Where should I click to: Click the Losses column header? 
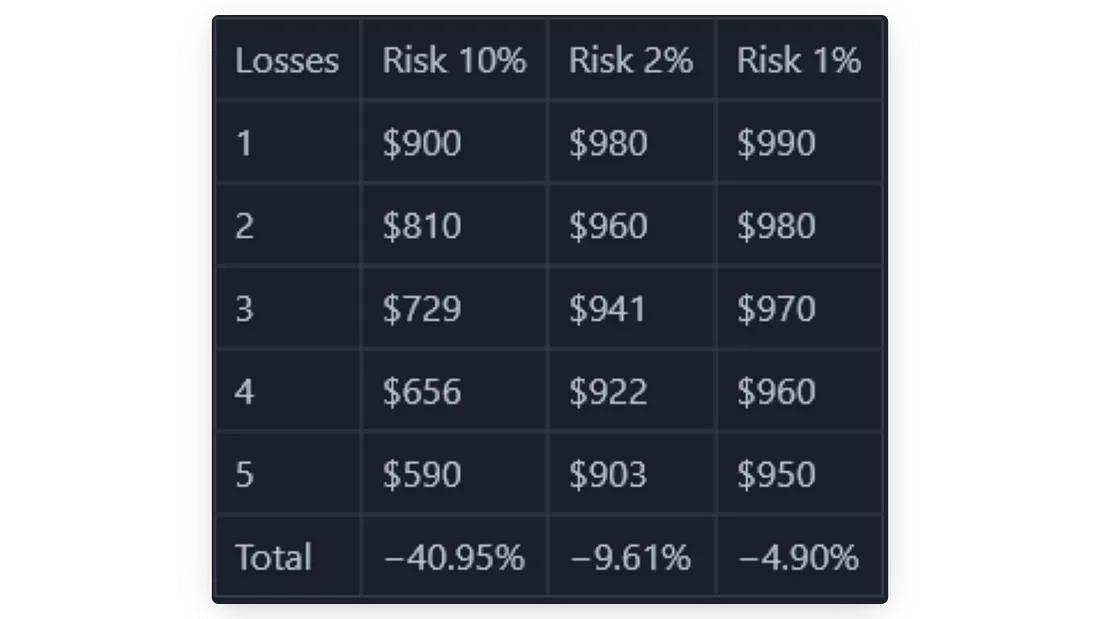click(x=287, y=60)
